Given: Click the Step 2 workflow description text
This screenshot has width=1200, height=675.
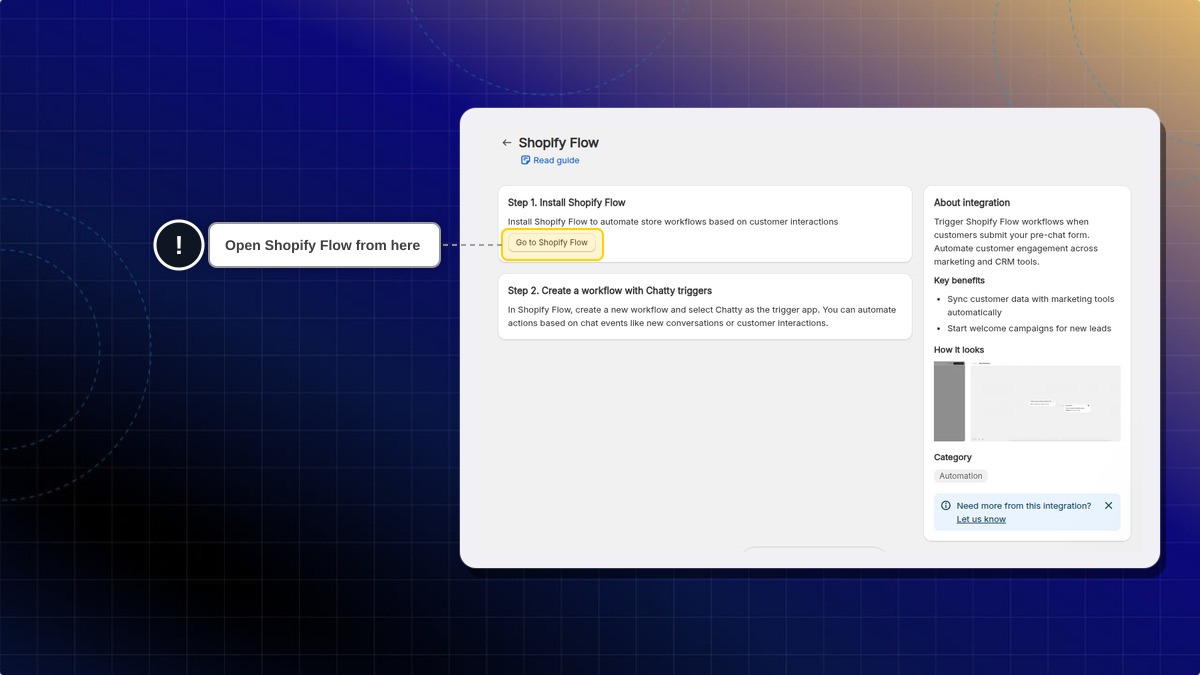Looking at the screenshot, I should click(x=702, y=316).
